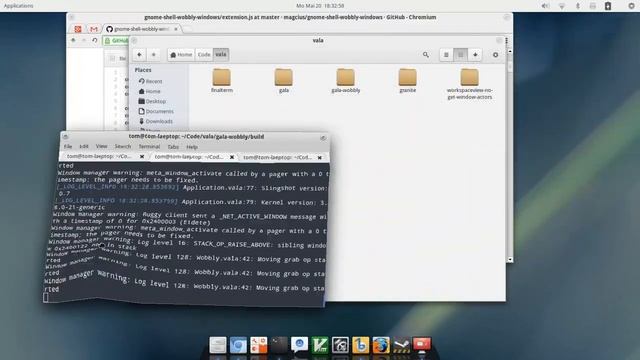Screen dimensions: 640x360
Task: Open the terminal Edit menu
Action: coord(84,146)
